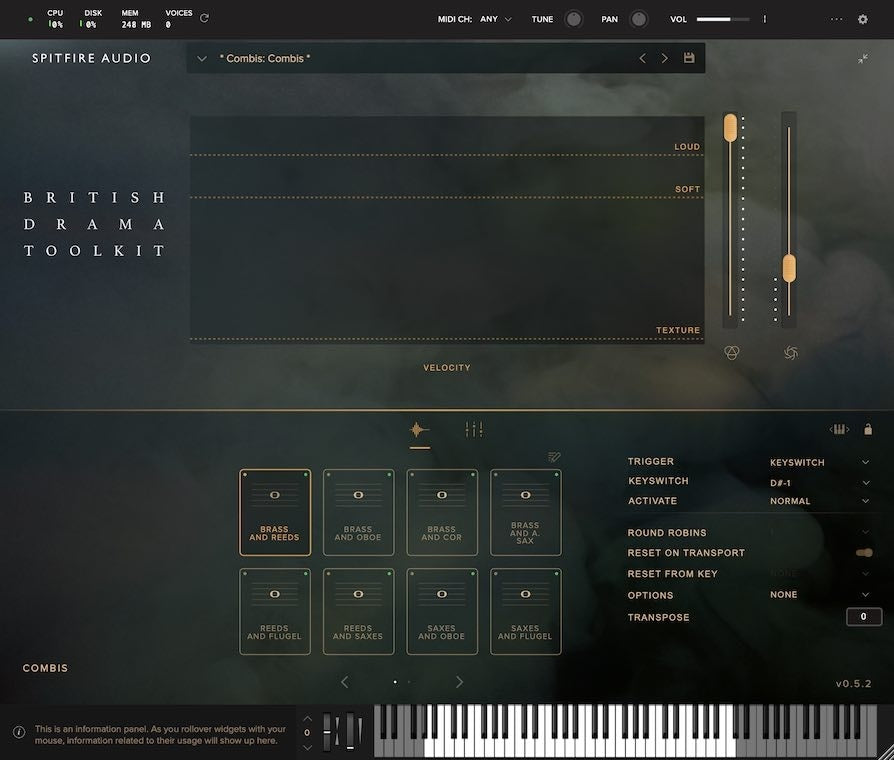894x760 pixels.
Task: Toggle the Reset On Transport switch
Action: pos(864,552)
